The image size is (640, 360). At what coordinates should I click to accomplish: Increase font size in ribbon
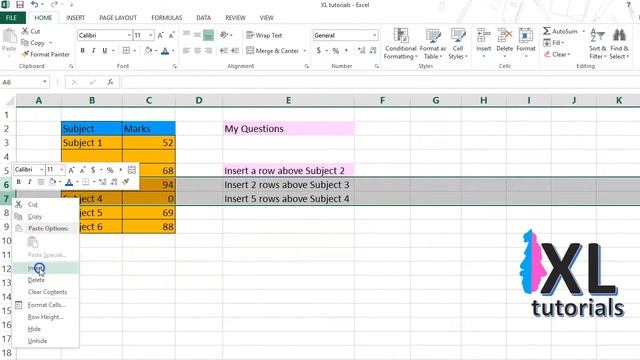click(160, 36)
